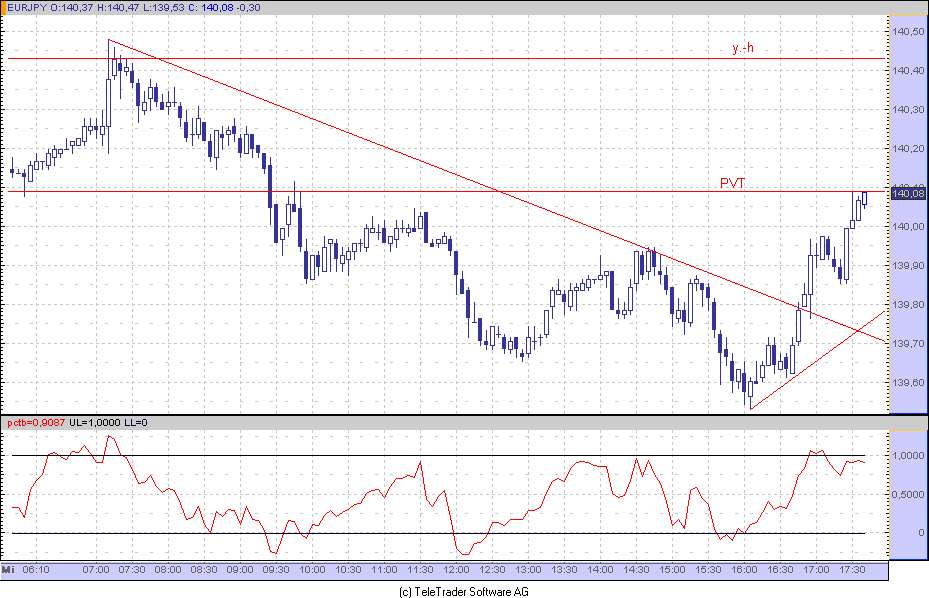Select the 17:30 time axis marker
The width and height of the screenshot is (929, 598).
(x=852, y=569)
